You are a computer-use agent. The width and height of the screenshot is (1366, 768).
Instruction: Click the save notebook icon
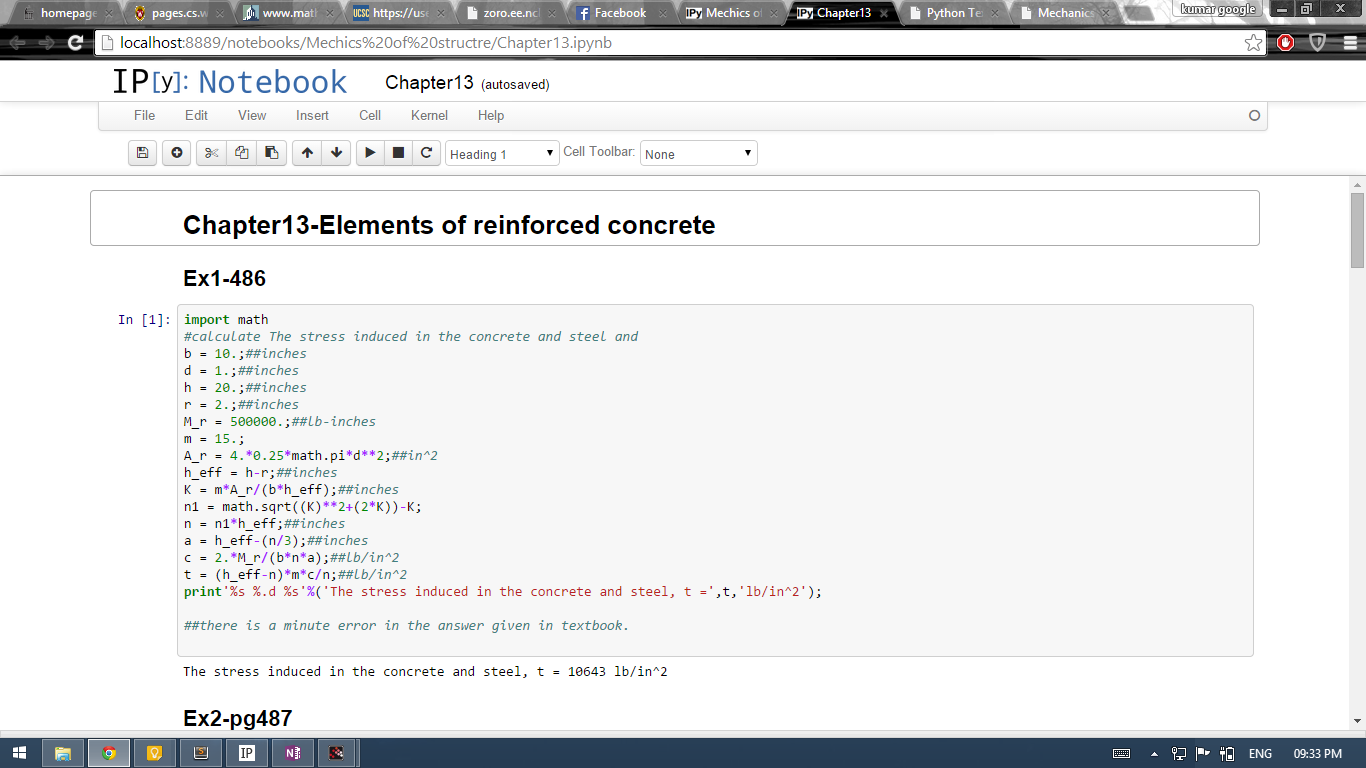coord(142,153)
